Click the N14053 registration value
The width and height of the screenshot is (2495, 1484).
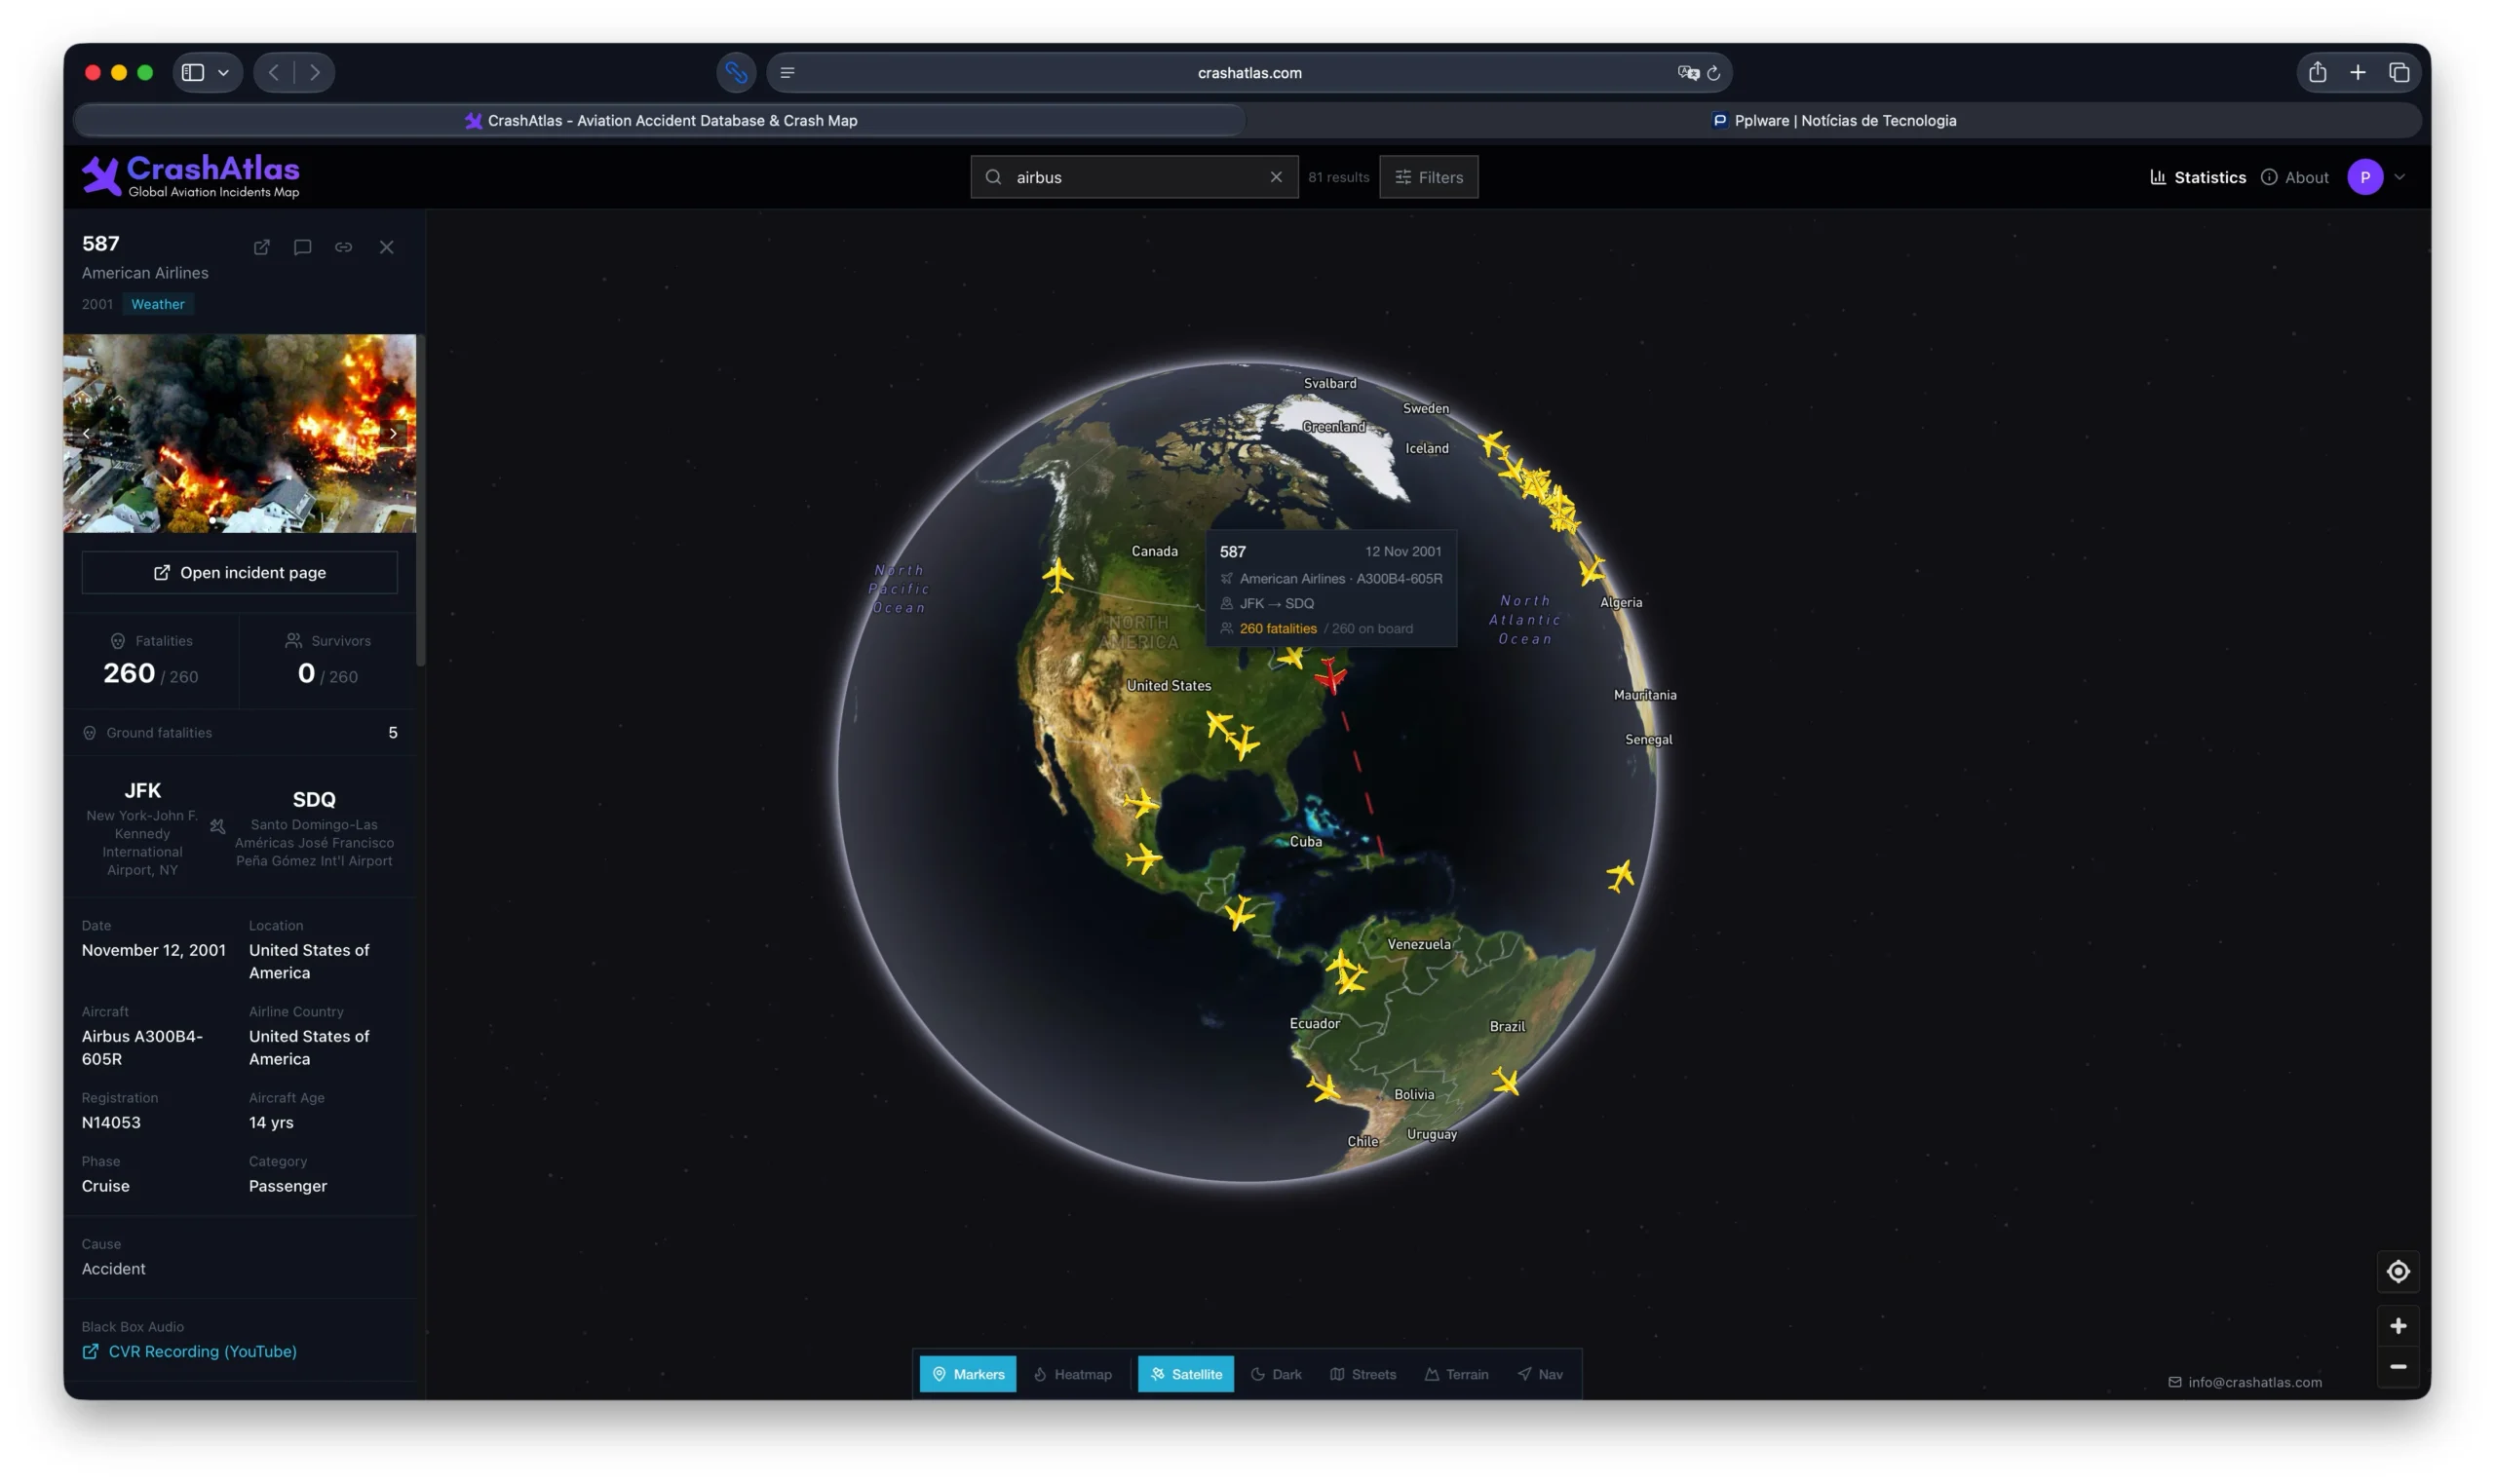[111, 1123]
